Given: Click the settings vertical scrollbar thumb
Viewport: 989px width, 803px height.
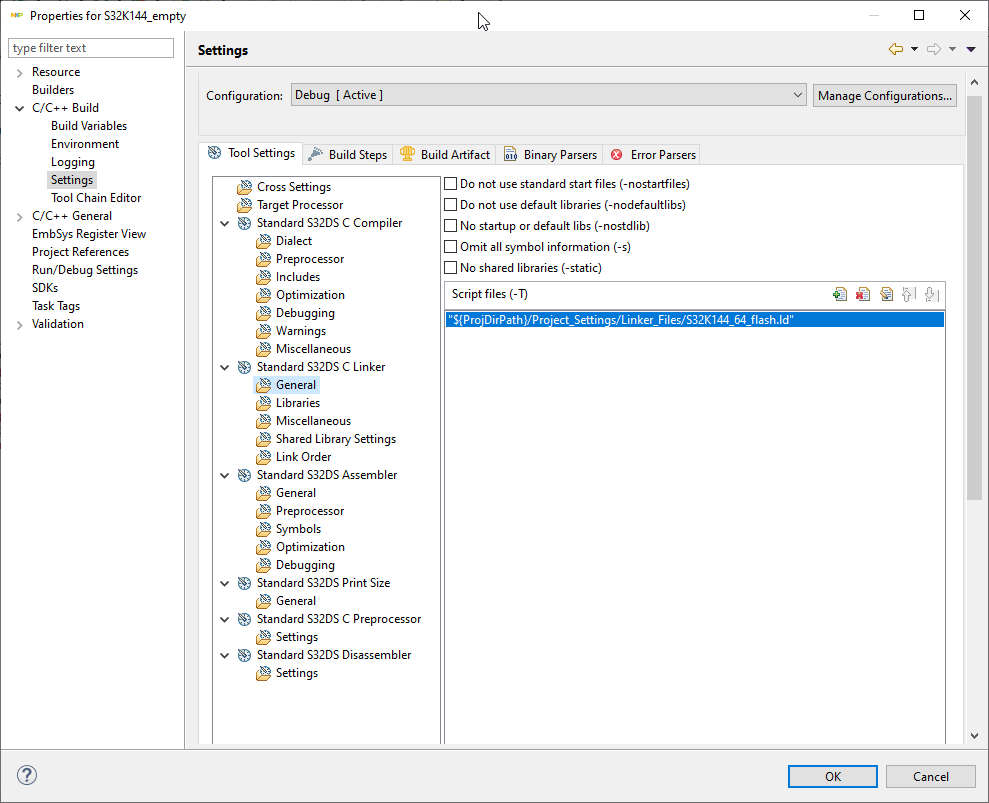Looking at the screenshot, I should pos(974,298).
